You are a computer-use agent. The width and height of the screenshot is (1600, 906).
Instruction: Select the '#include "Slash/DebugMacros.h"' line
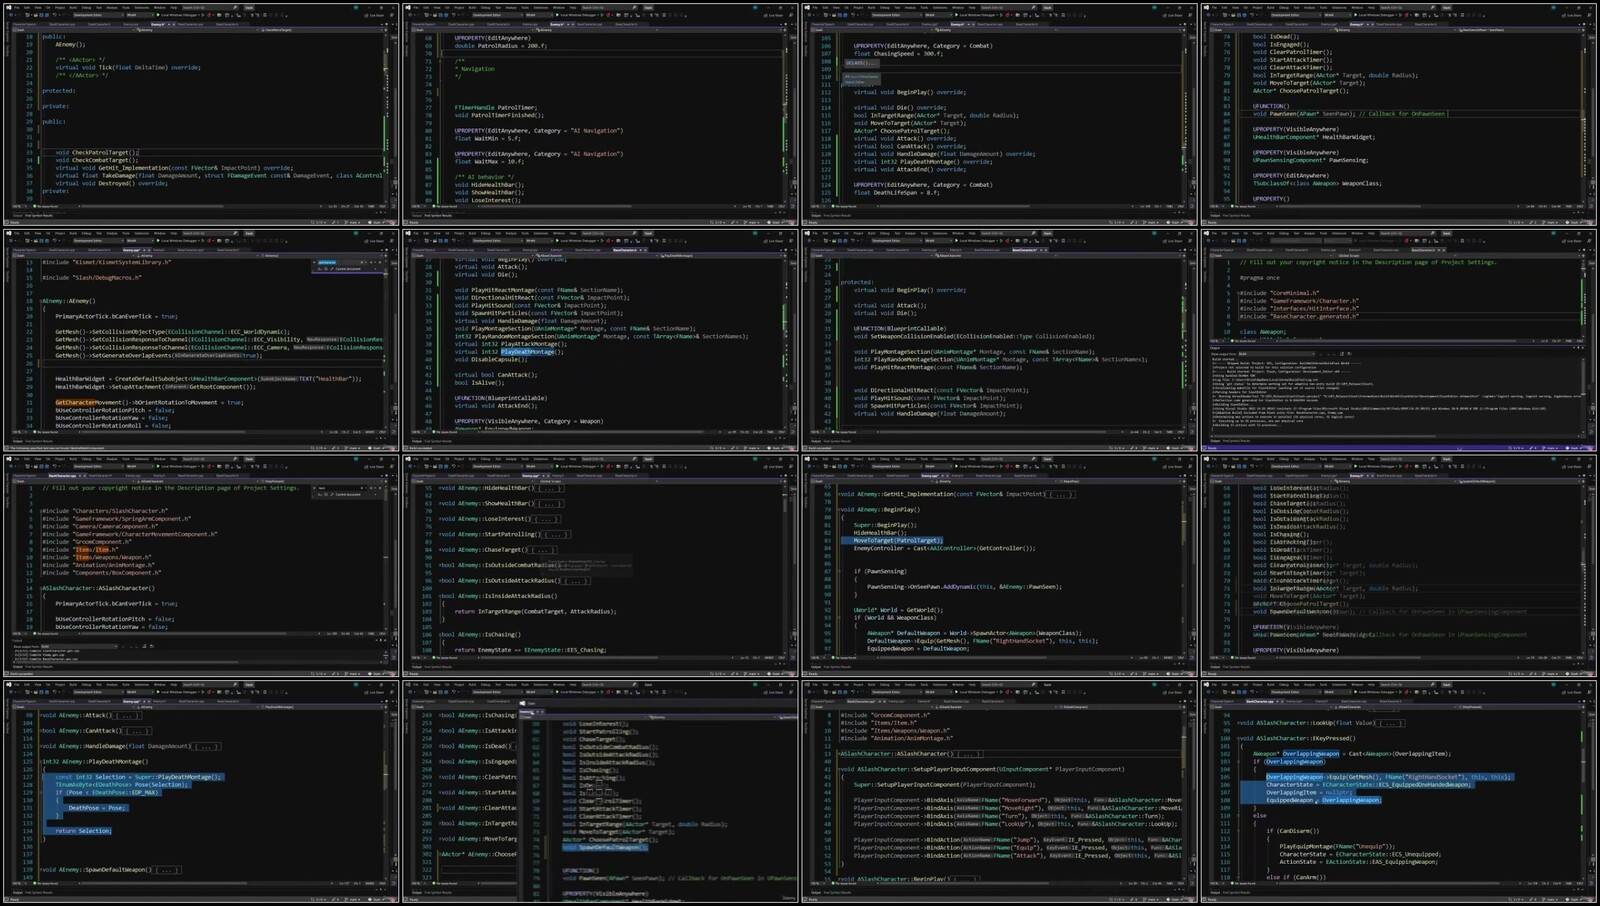[91, 278]
